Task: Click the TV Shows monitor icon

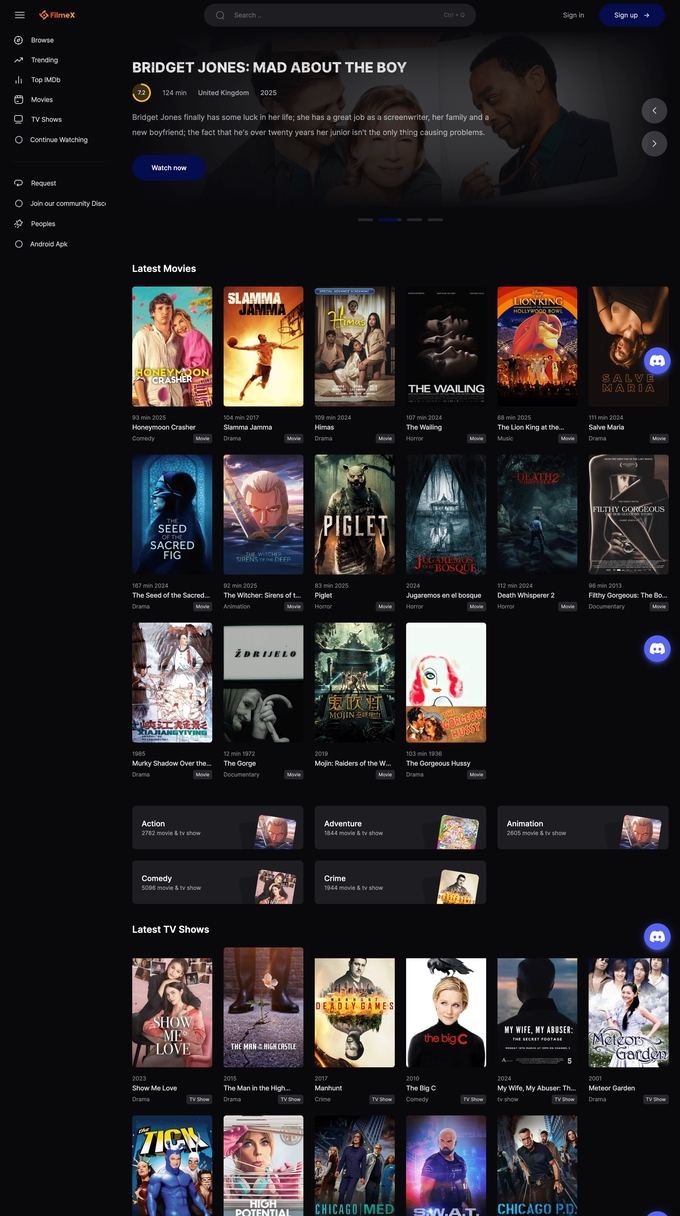Action: (19, 119)
